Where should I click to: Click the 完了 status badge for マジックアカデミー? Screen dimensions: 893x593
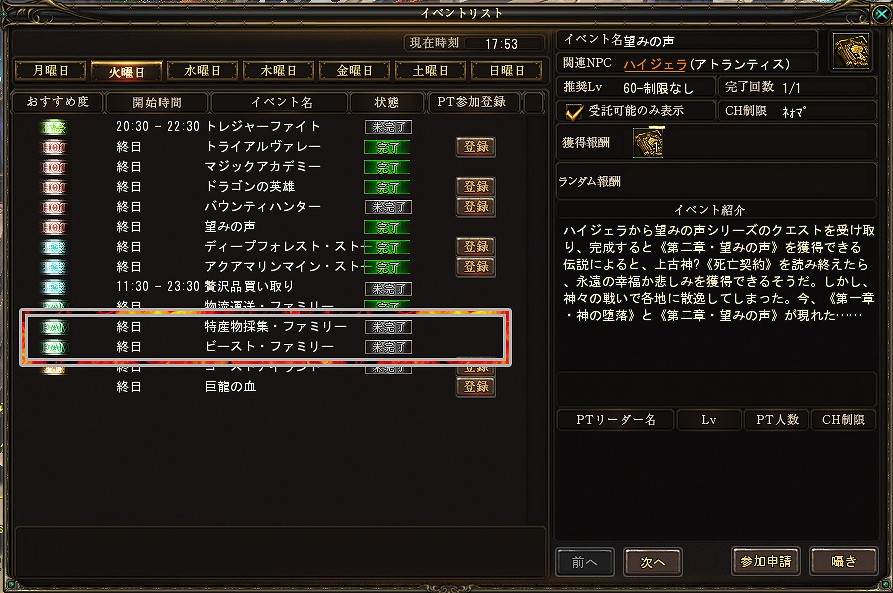[387, 167]
